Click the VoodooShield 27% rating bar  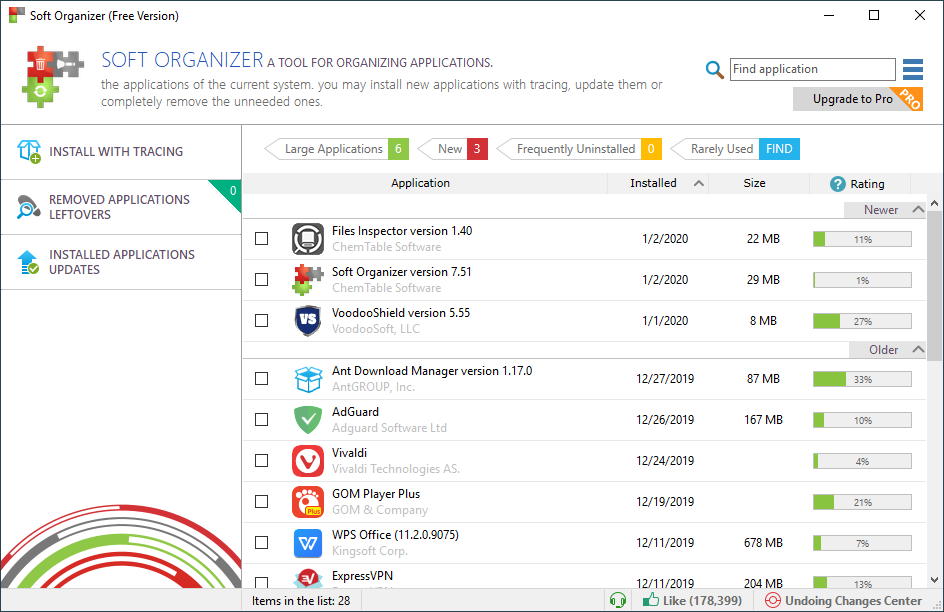pos(862,321)
